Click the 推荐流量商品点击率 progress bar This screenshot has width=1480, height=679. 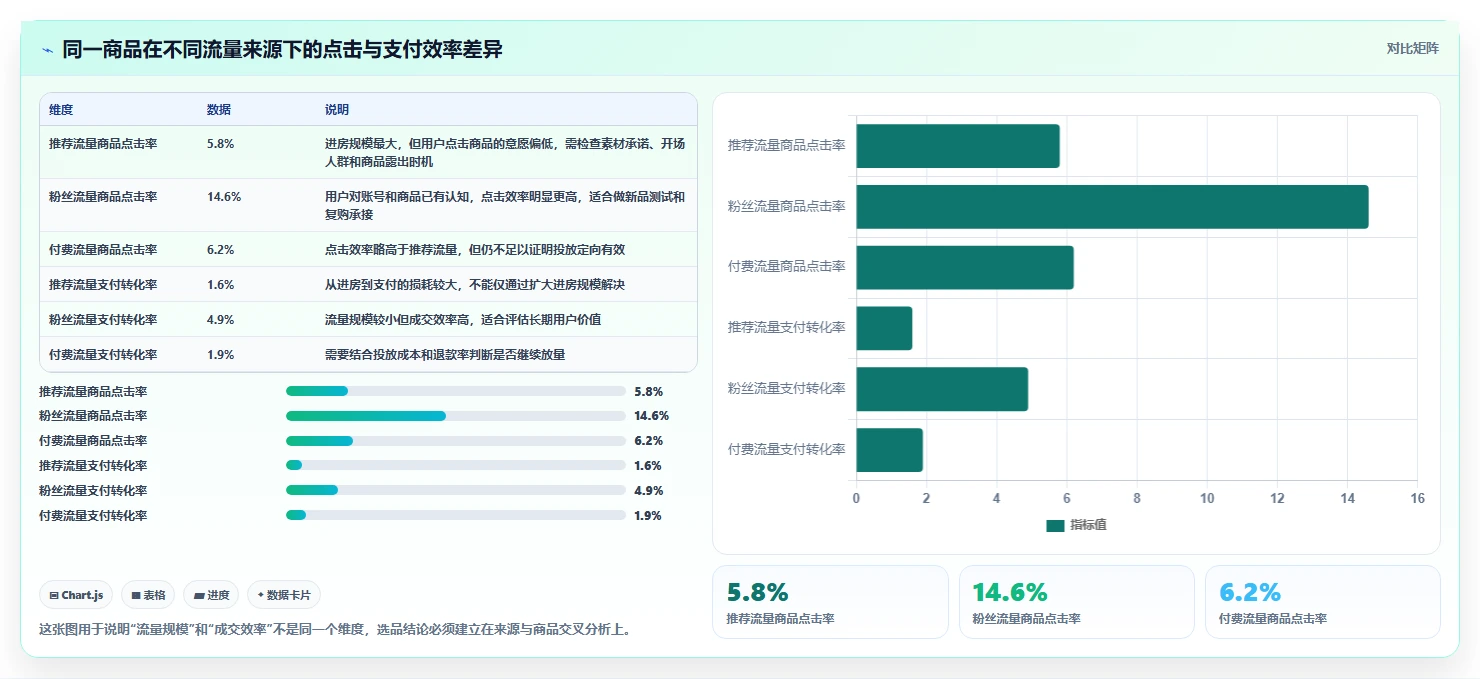[456, 392]
